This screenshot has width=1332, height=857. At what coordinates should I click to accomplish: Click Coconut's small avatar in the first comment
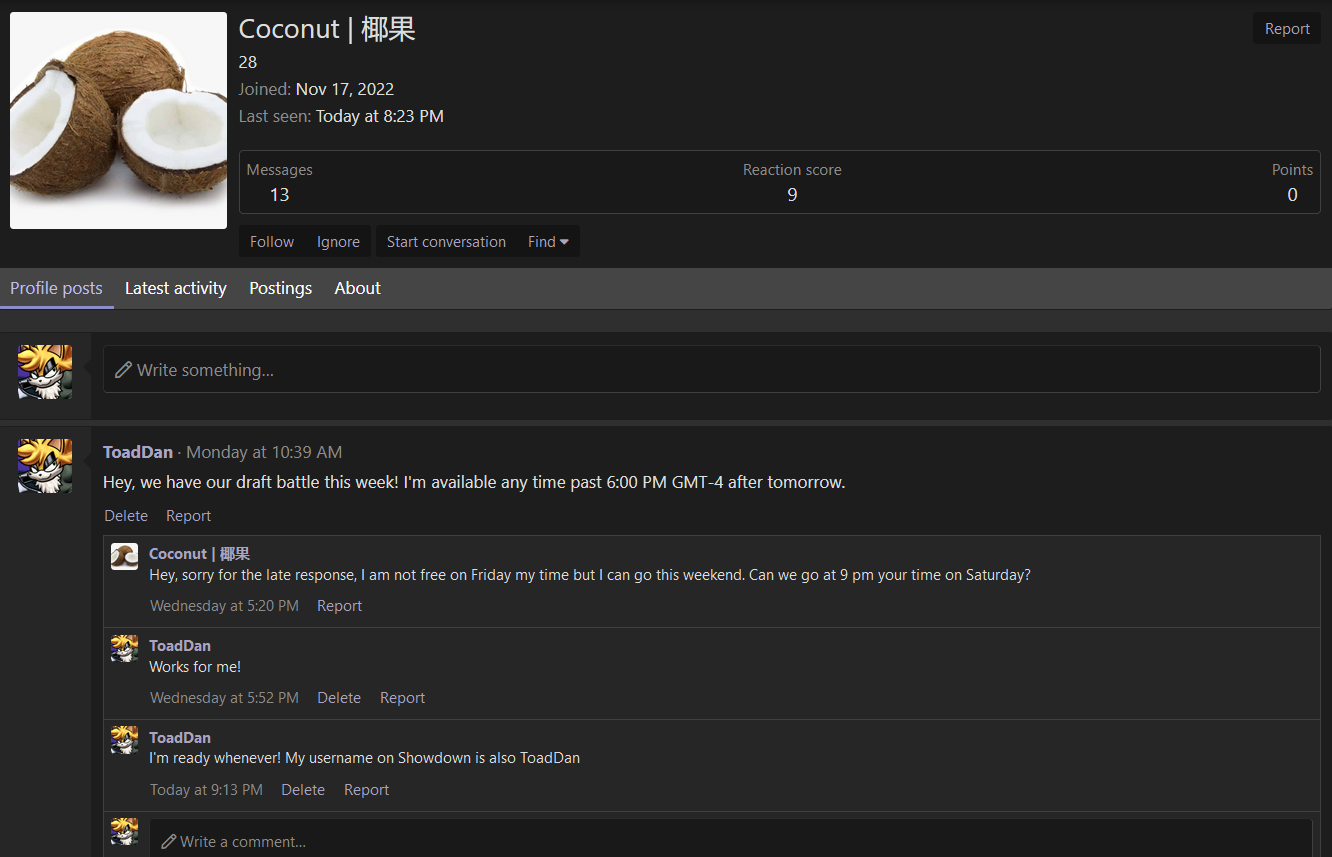tap(124, 556)
